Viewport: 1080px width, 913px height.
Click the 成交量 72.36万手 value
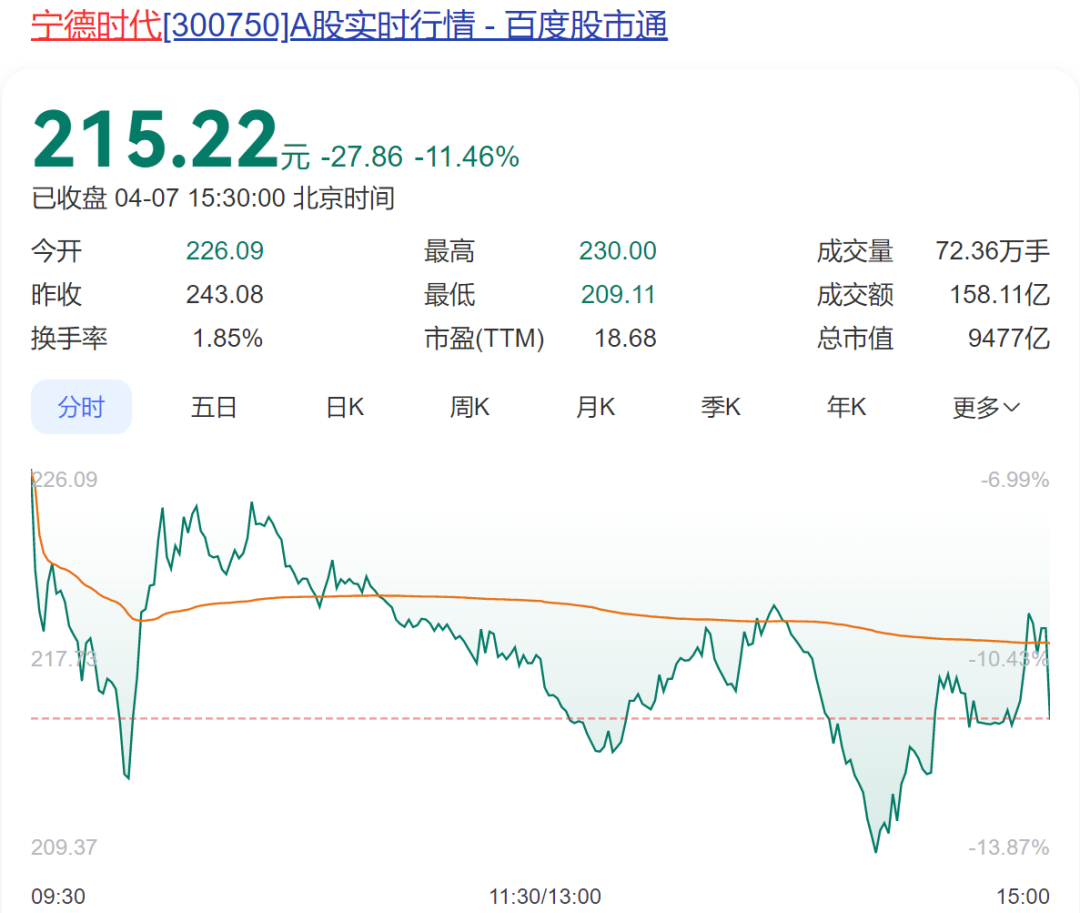[994, 251]
